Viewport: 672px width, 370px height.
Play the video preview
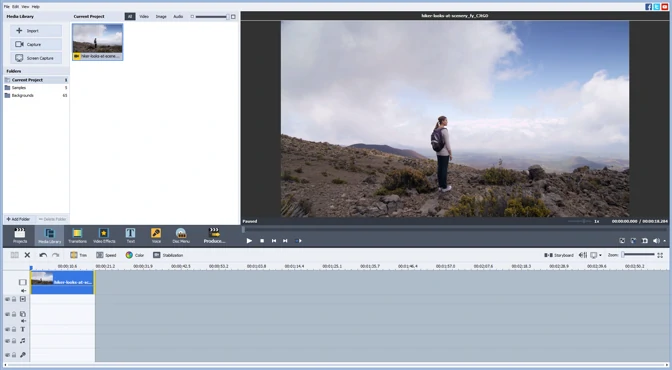[249, 241]
